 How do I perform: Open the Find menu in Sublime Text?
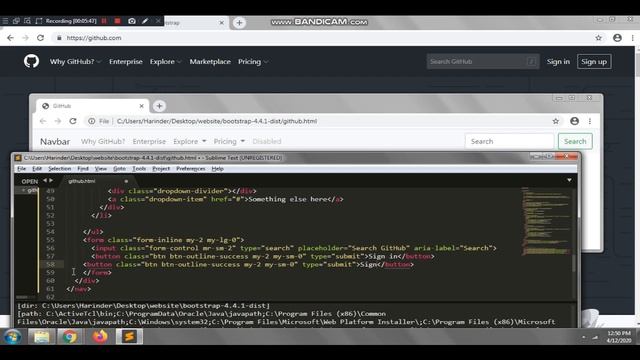tap(82, 169)
